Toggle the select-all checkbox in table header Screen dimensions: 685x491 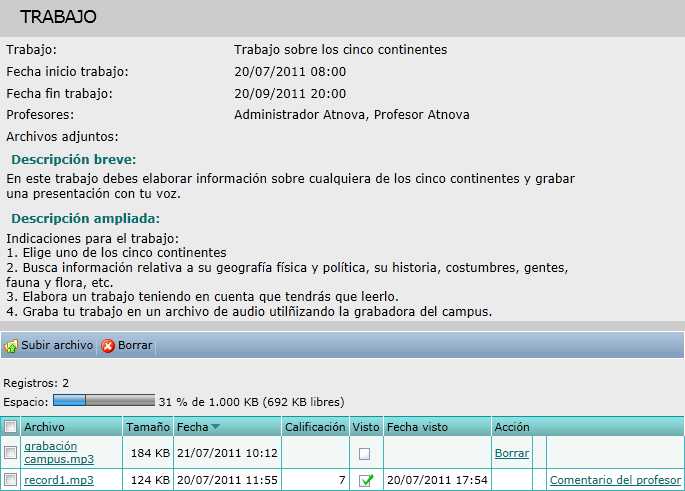click(x=10, y=426)
